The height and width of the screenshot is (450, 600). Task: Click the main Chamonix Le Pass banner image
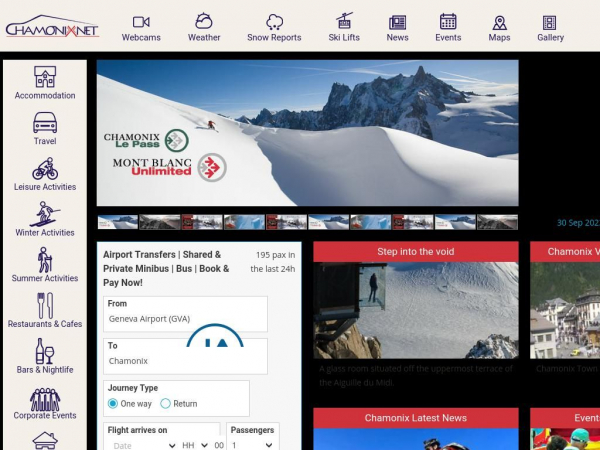tap(307, 133)
